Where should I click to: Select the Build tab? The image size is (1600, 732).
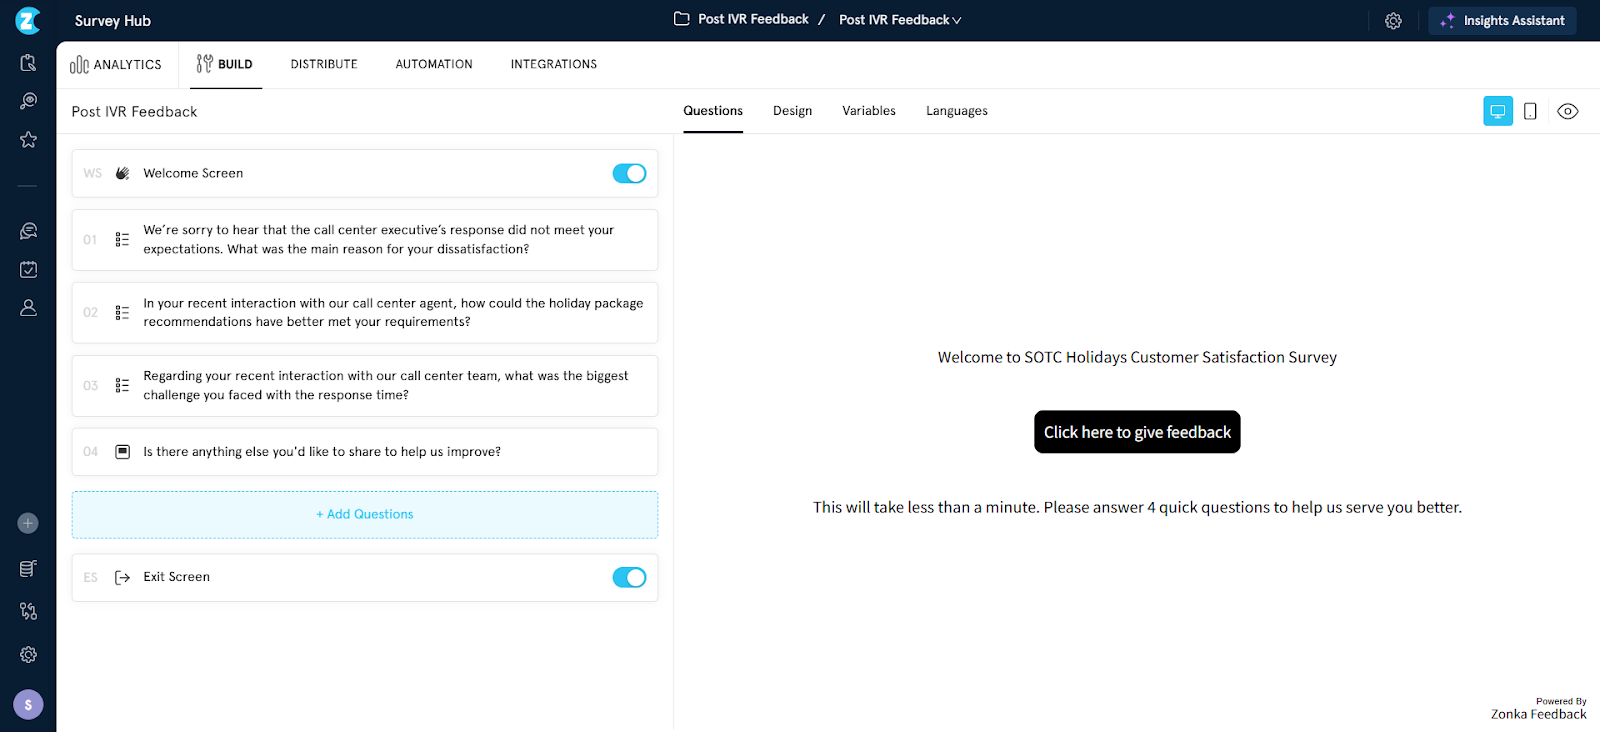click(x=225, y=64)
